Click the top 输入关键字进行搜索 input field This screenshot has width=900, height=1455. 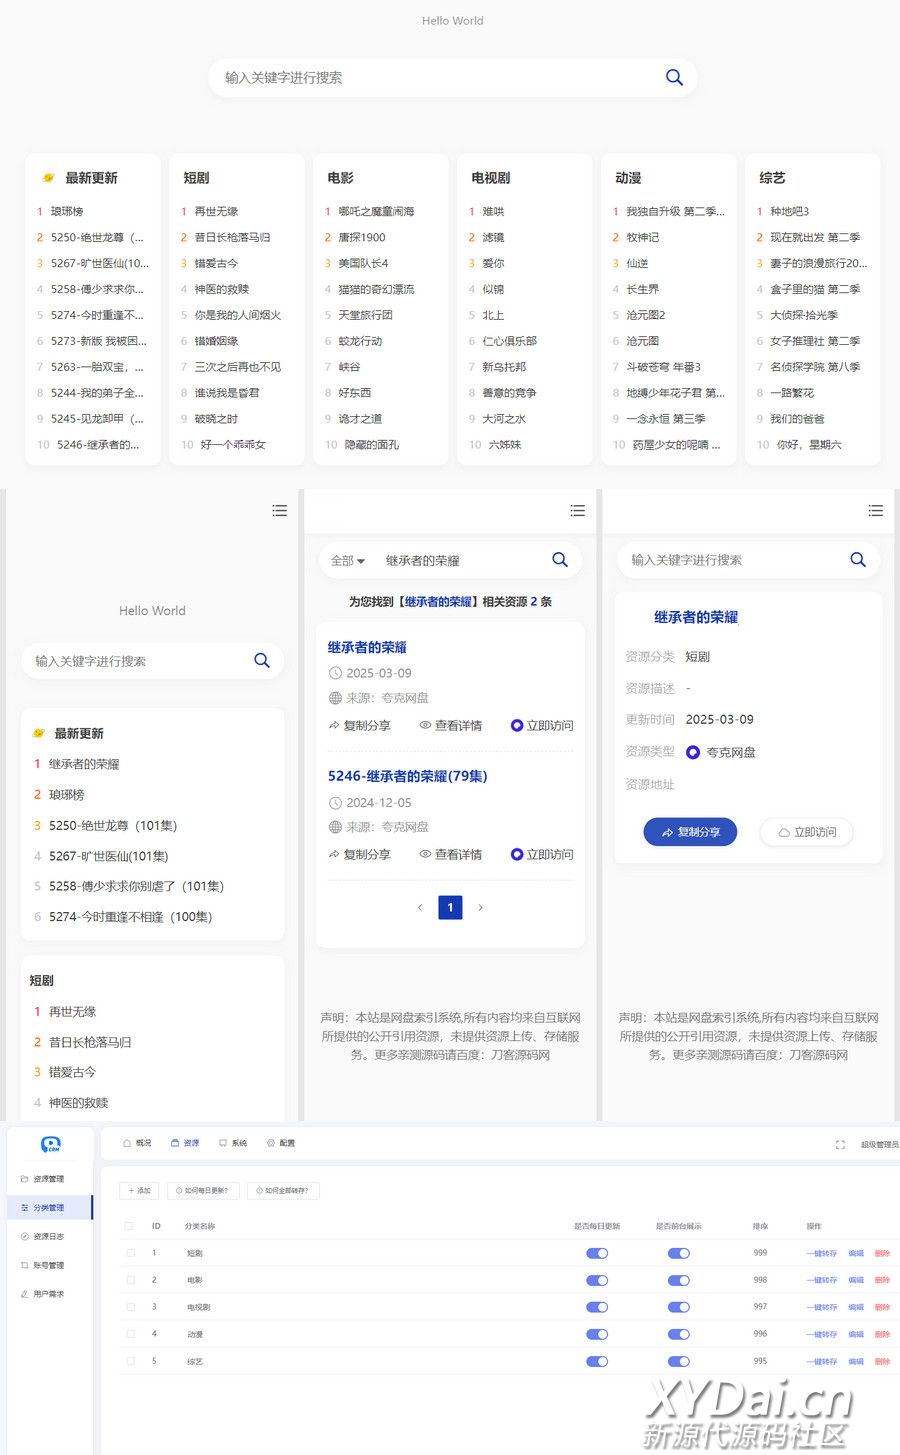tap(430, 78)
